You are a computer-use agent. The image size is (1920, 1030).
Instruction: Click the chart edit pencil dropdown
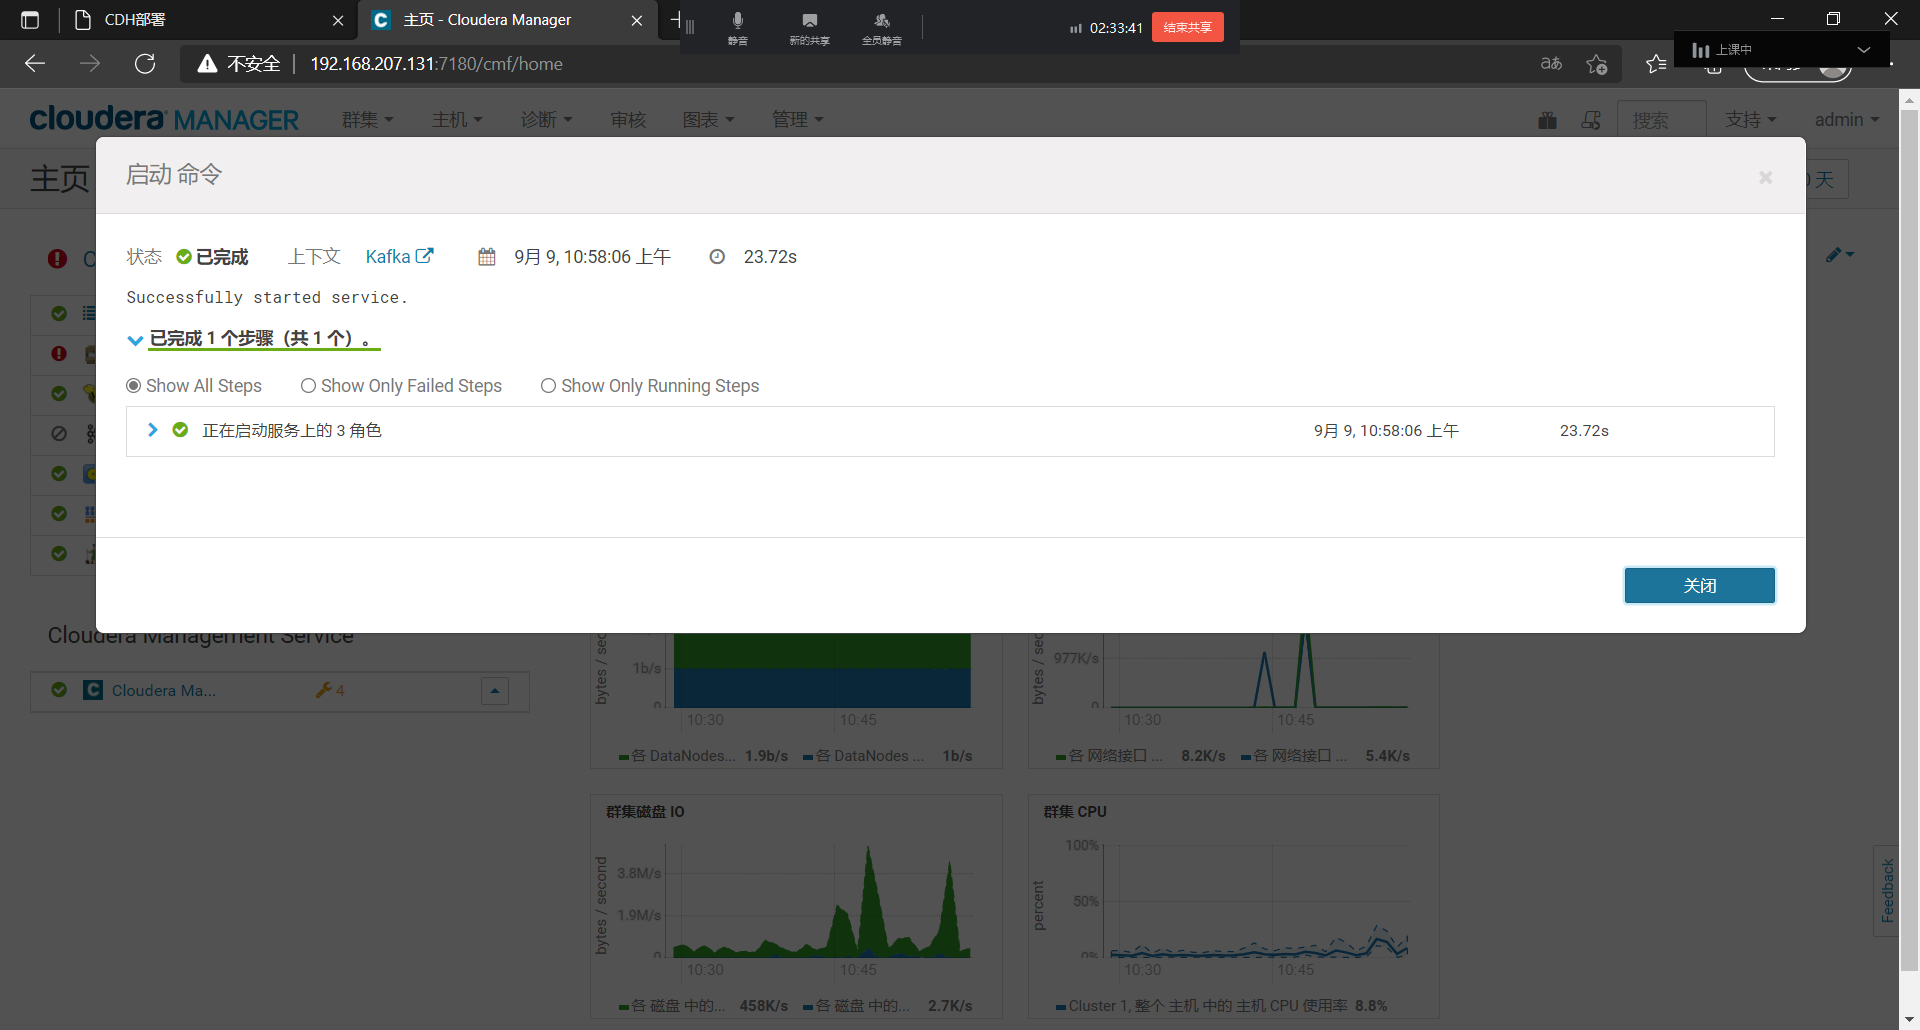(1839, 255)
